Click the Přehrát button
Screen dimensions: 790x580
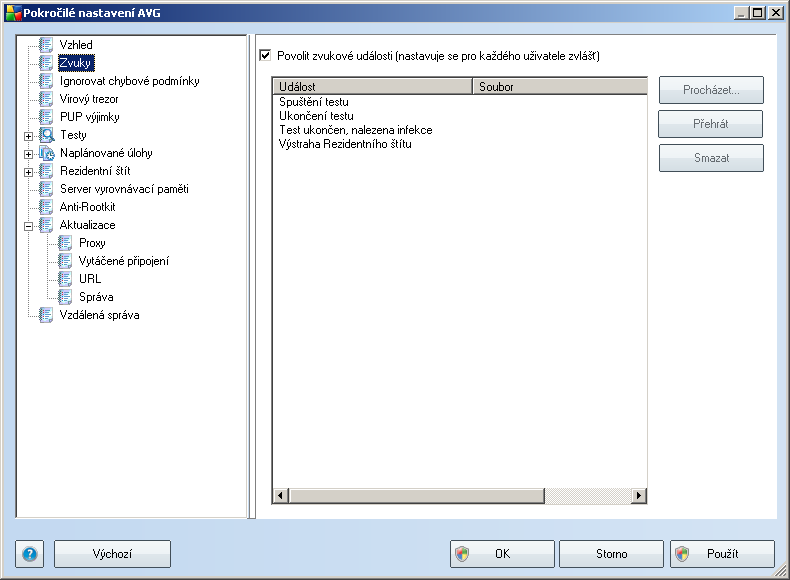(x=710, y=124)
